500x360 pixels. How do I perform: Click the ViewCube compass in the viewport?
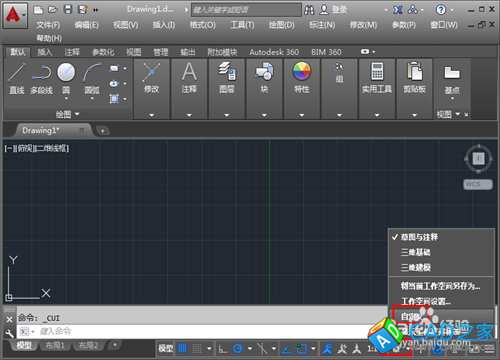(x=479, y=159)
